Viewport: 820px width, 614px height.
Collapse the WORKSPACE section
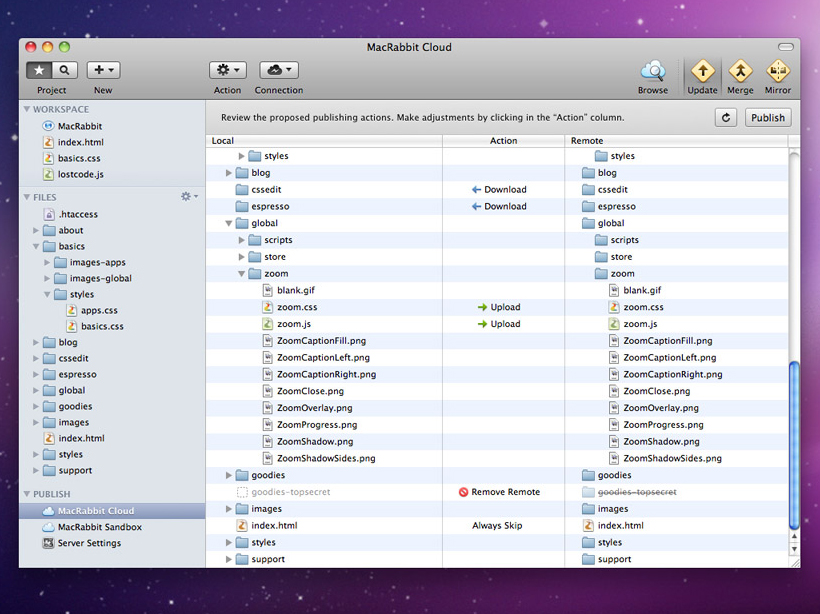pyautogui.click(x=27, y=109)
